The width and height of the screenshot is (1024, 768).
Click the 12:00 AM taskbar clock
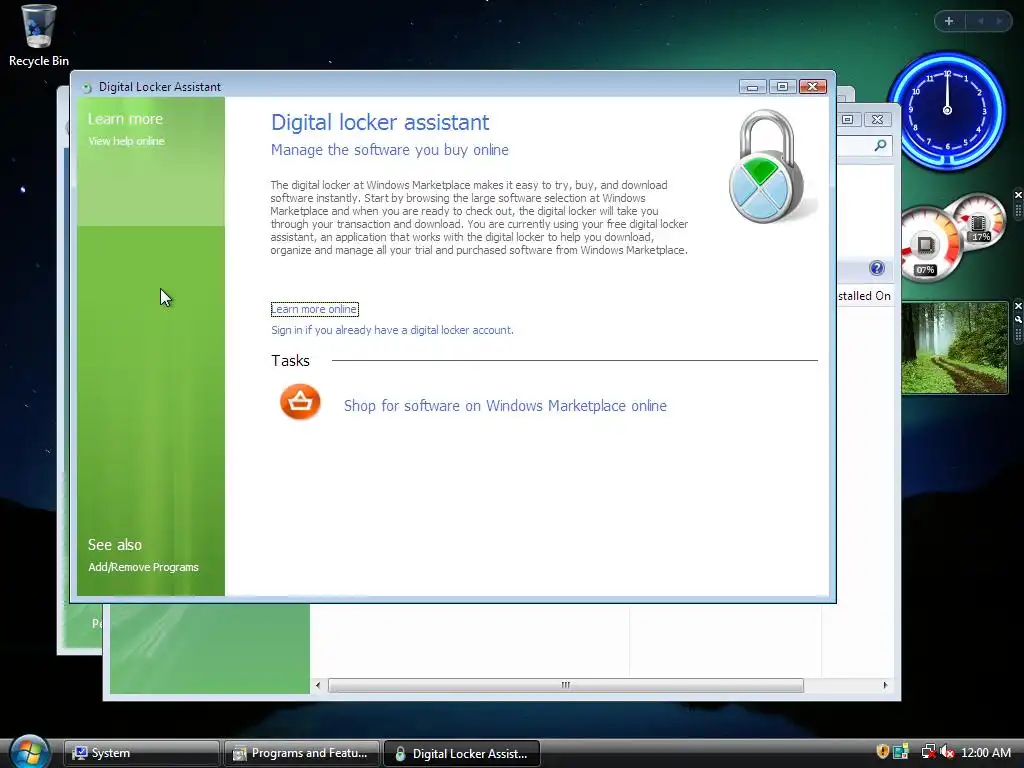tap(986, 752)
